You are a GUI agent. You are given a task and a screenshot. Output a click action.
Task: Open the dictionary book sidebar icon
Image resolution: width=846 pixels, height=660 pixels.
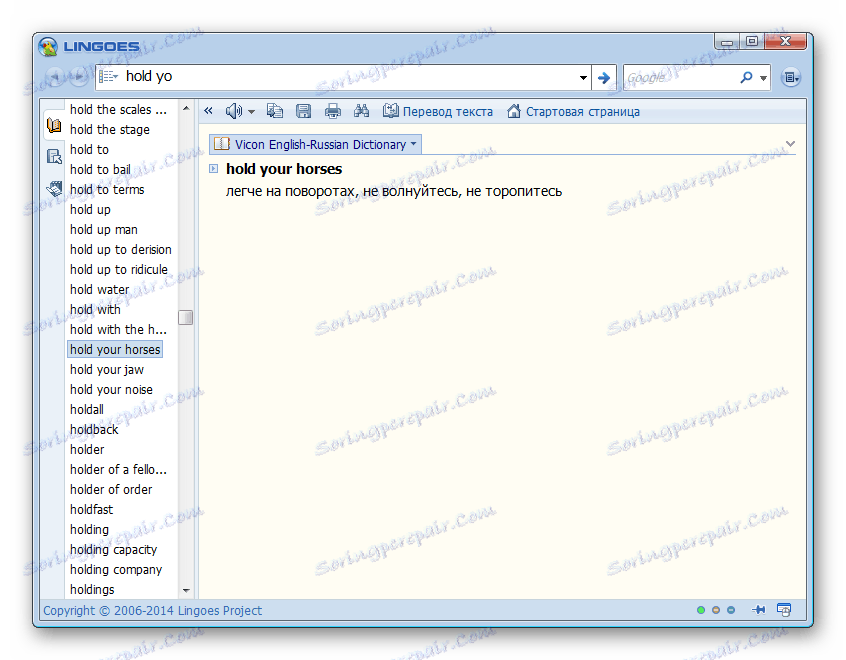pyautogui.click(x=54, y=125)
